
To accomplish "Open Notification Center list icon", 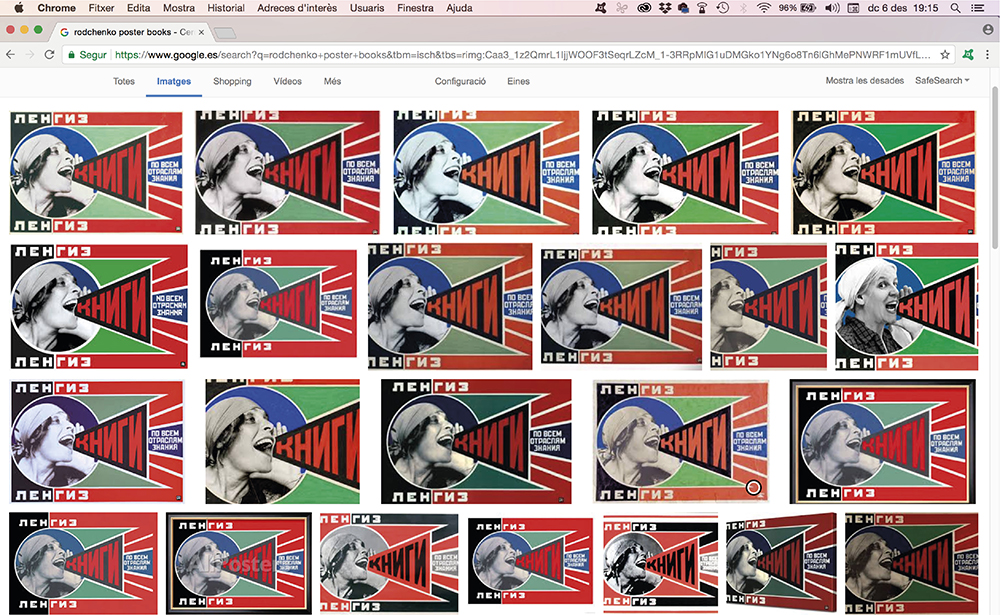I will 976,8.
